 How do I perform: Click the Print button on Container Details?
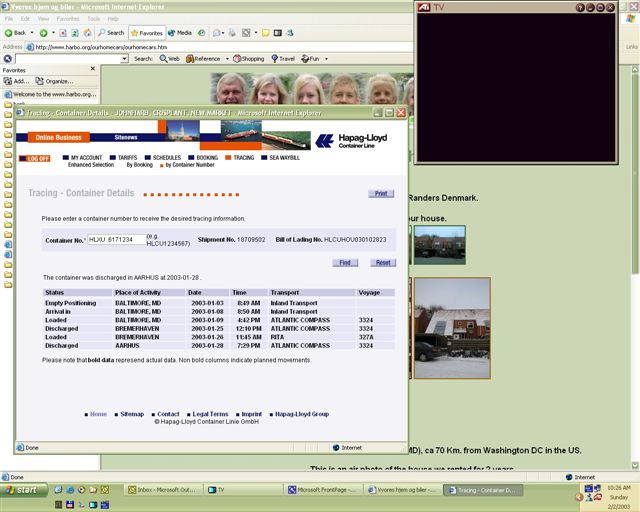(x=381, y=194)
